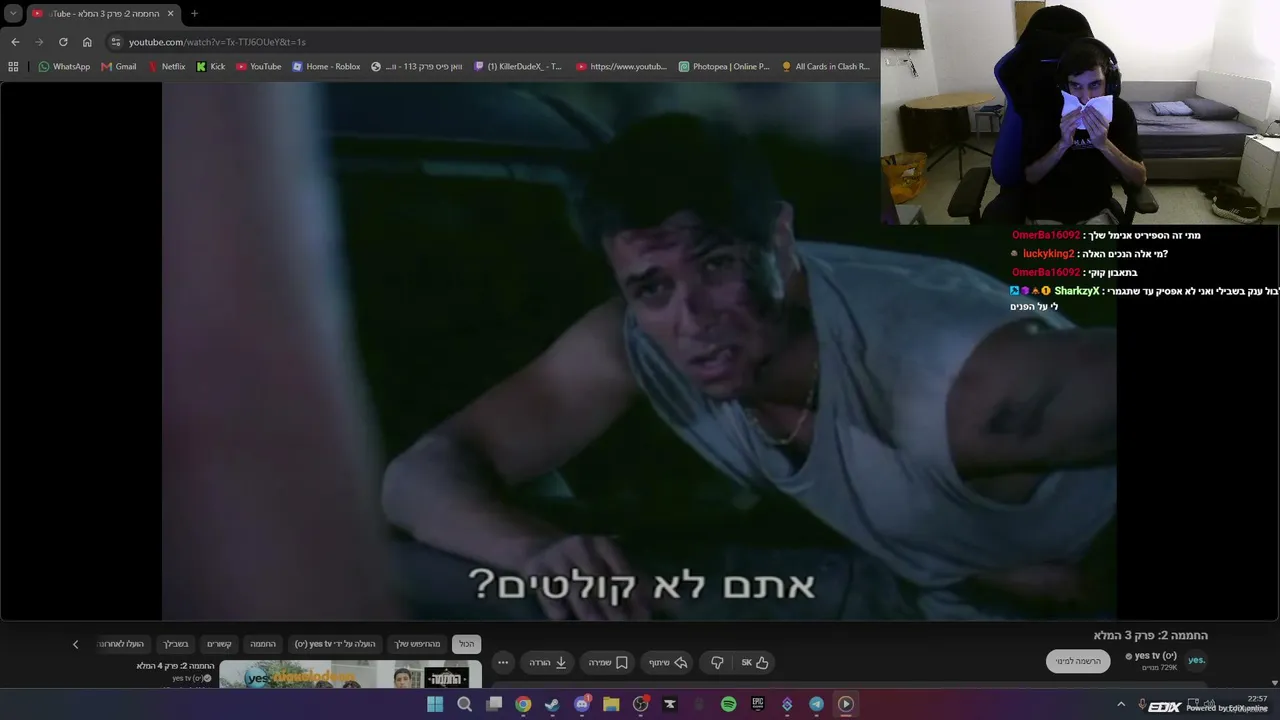Open more actions menu beside download button
Image resolution: width=1280 pixels, height=720 pixels.
[503, 662]
